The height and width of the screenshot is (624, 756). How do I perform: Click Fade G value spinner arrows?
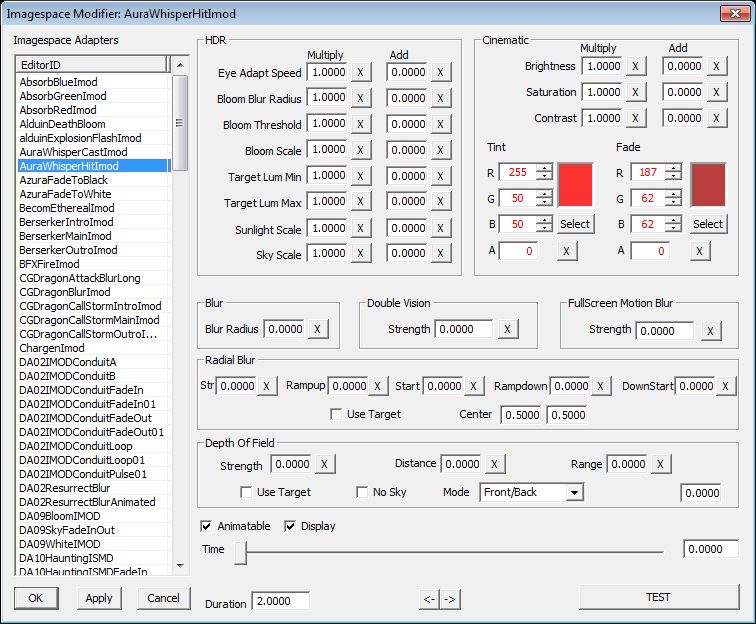(674, 198)
